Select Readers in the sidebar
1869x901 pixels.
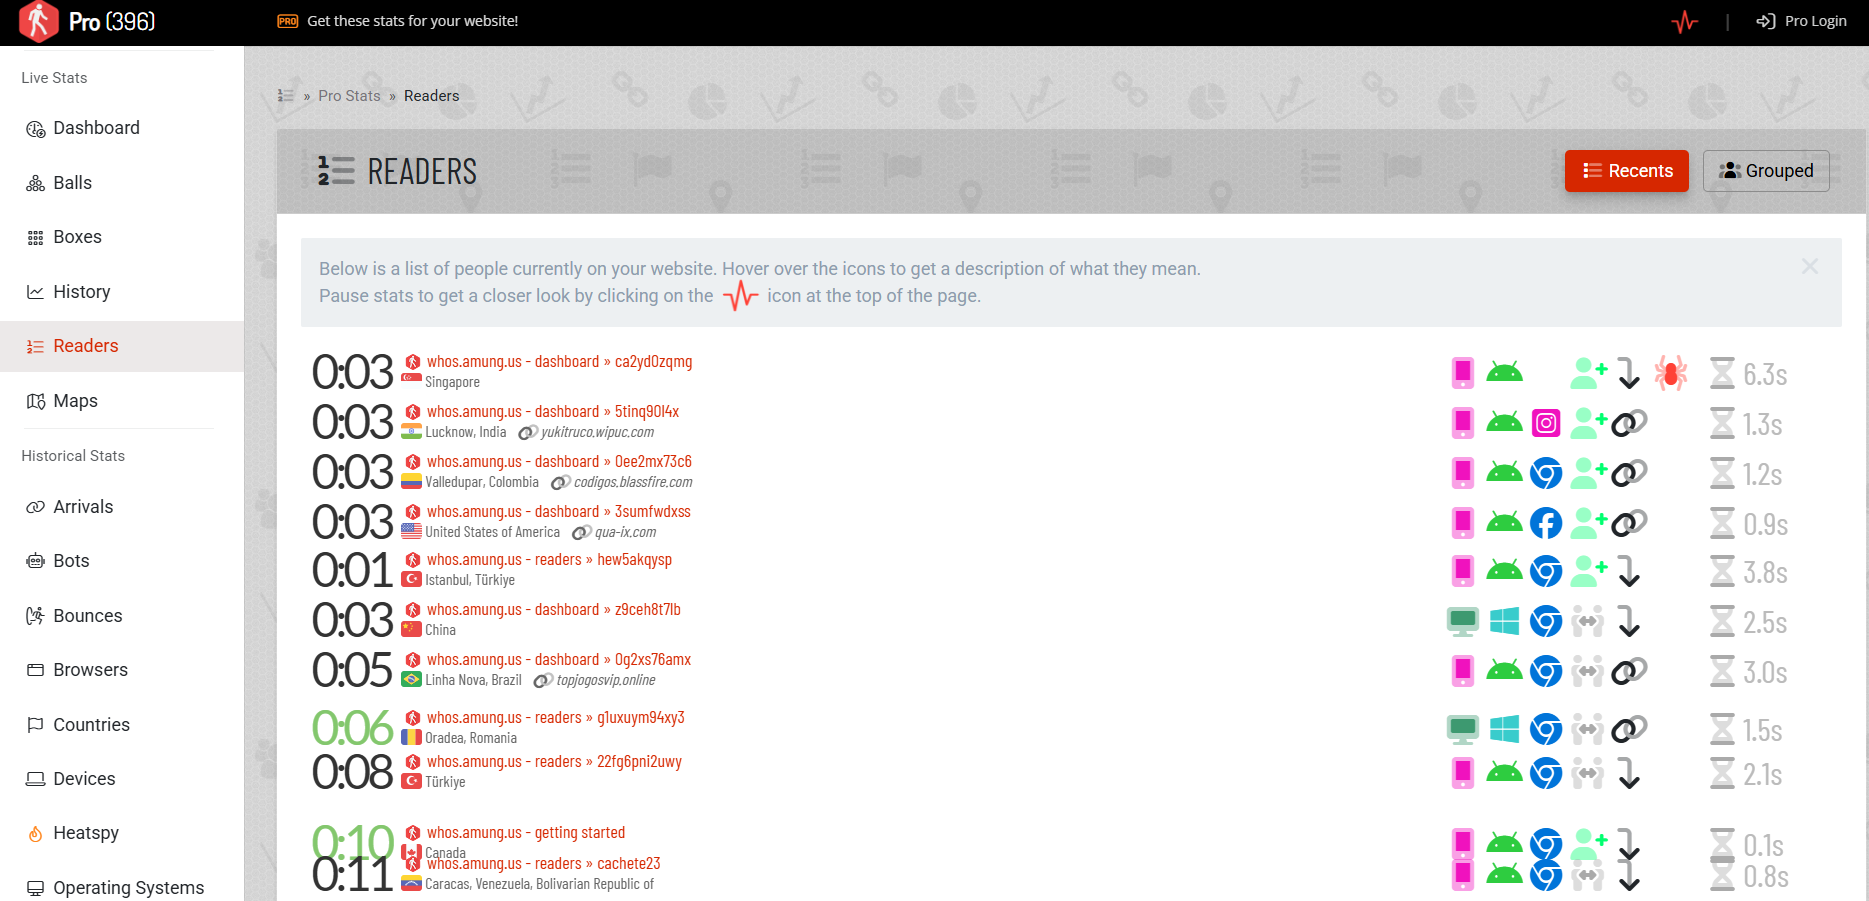[122, 346]
